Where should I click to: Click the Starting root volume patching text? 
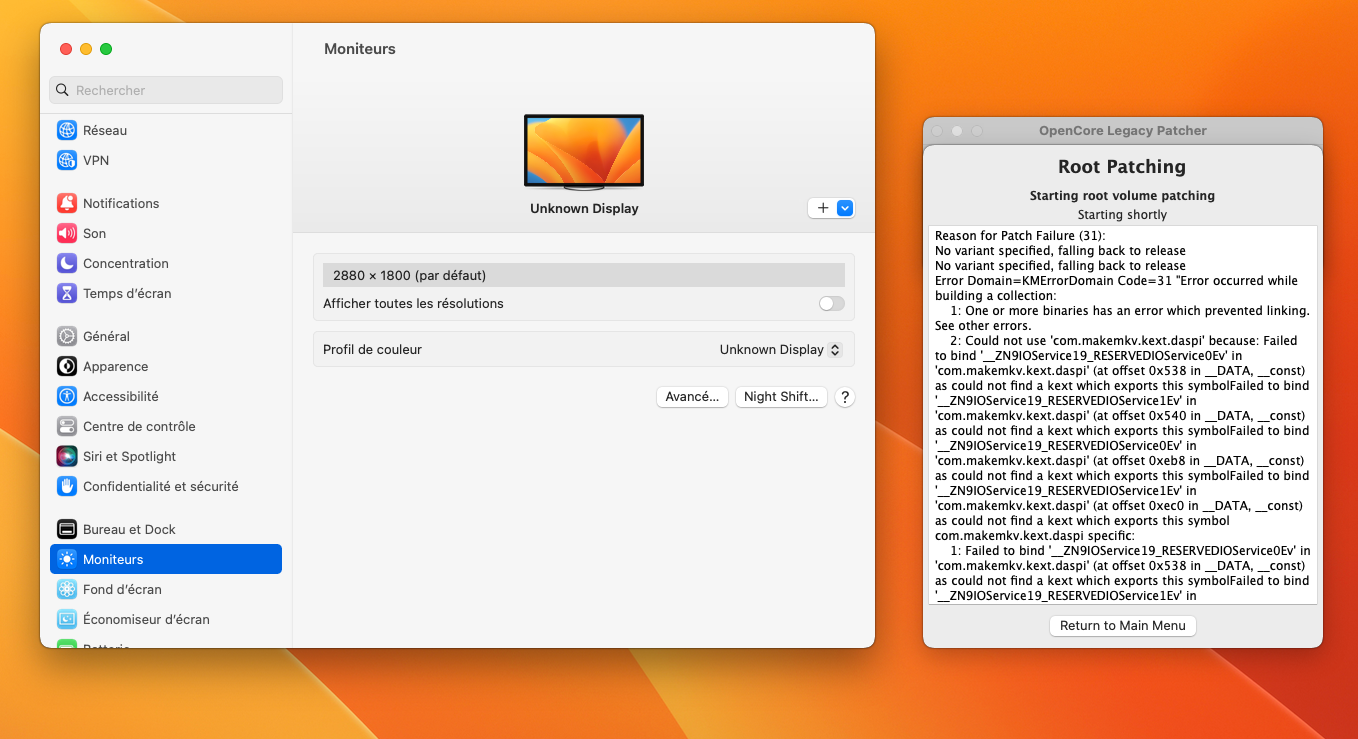tap(1122, 196)
